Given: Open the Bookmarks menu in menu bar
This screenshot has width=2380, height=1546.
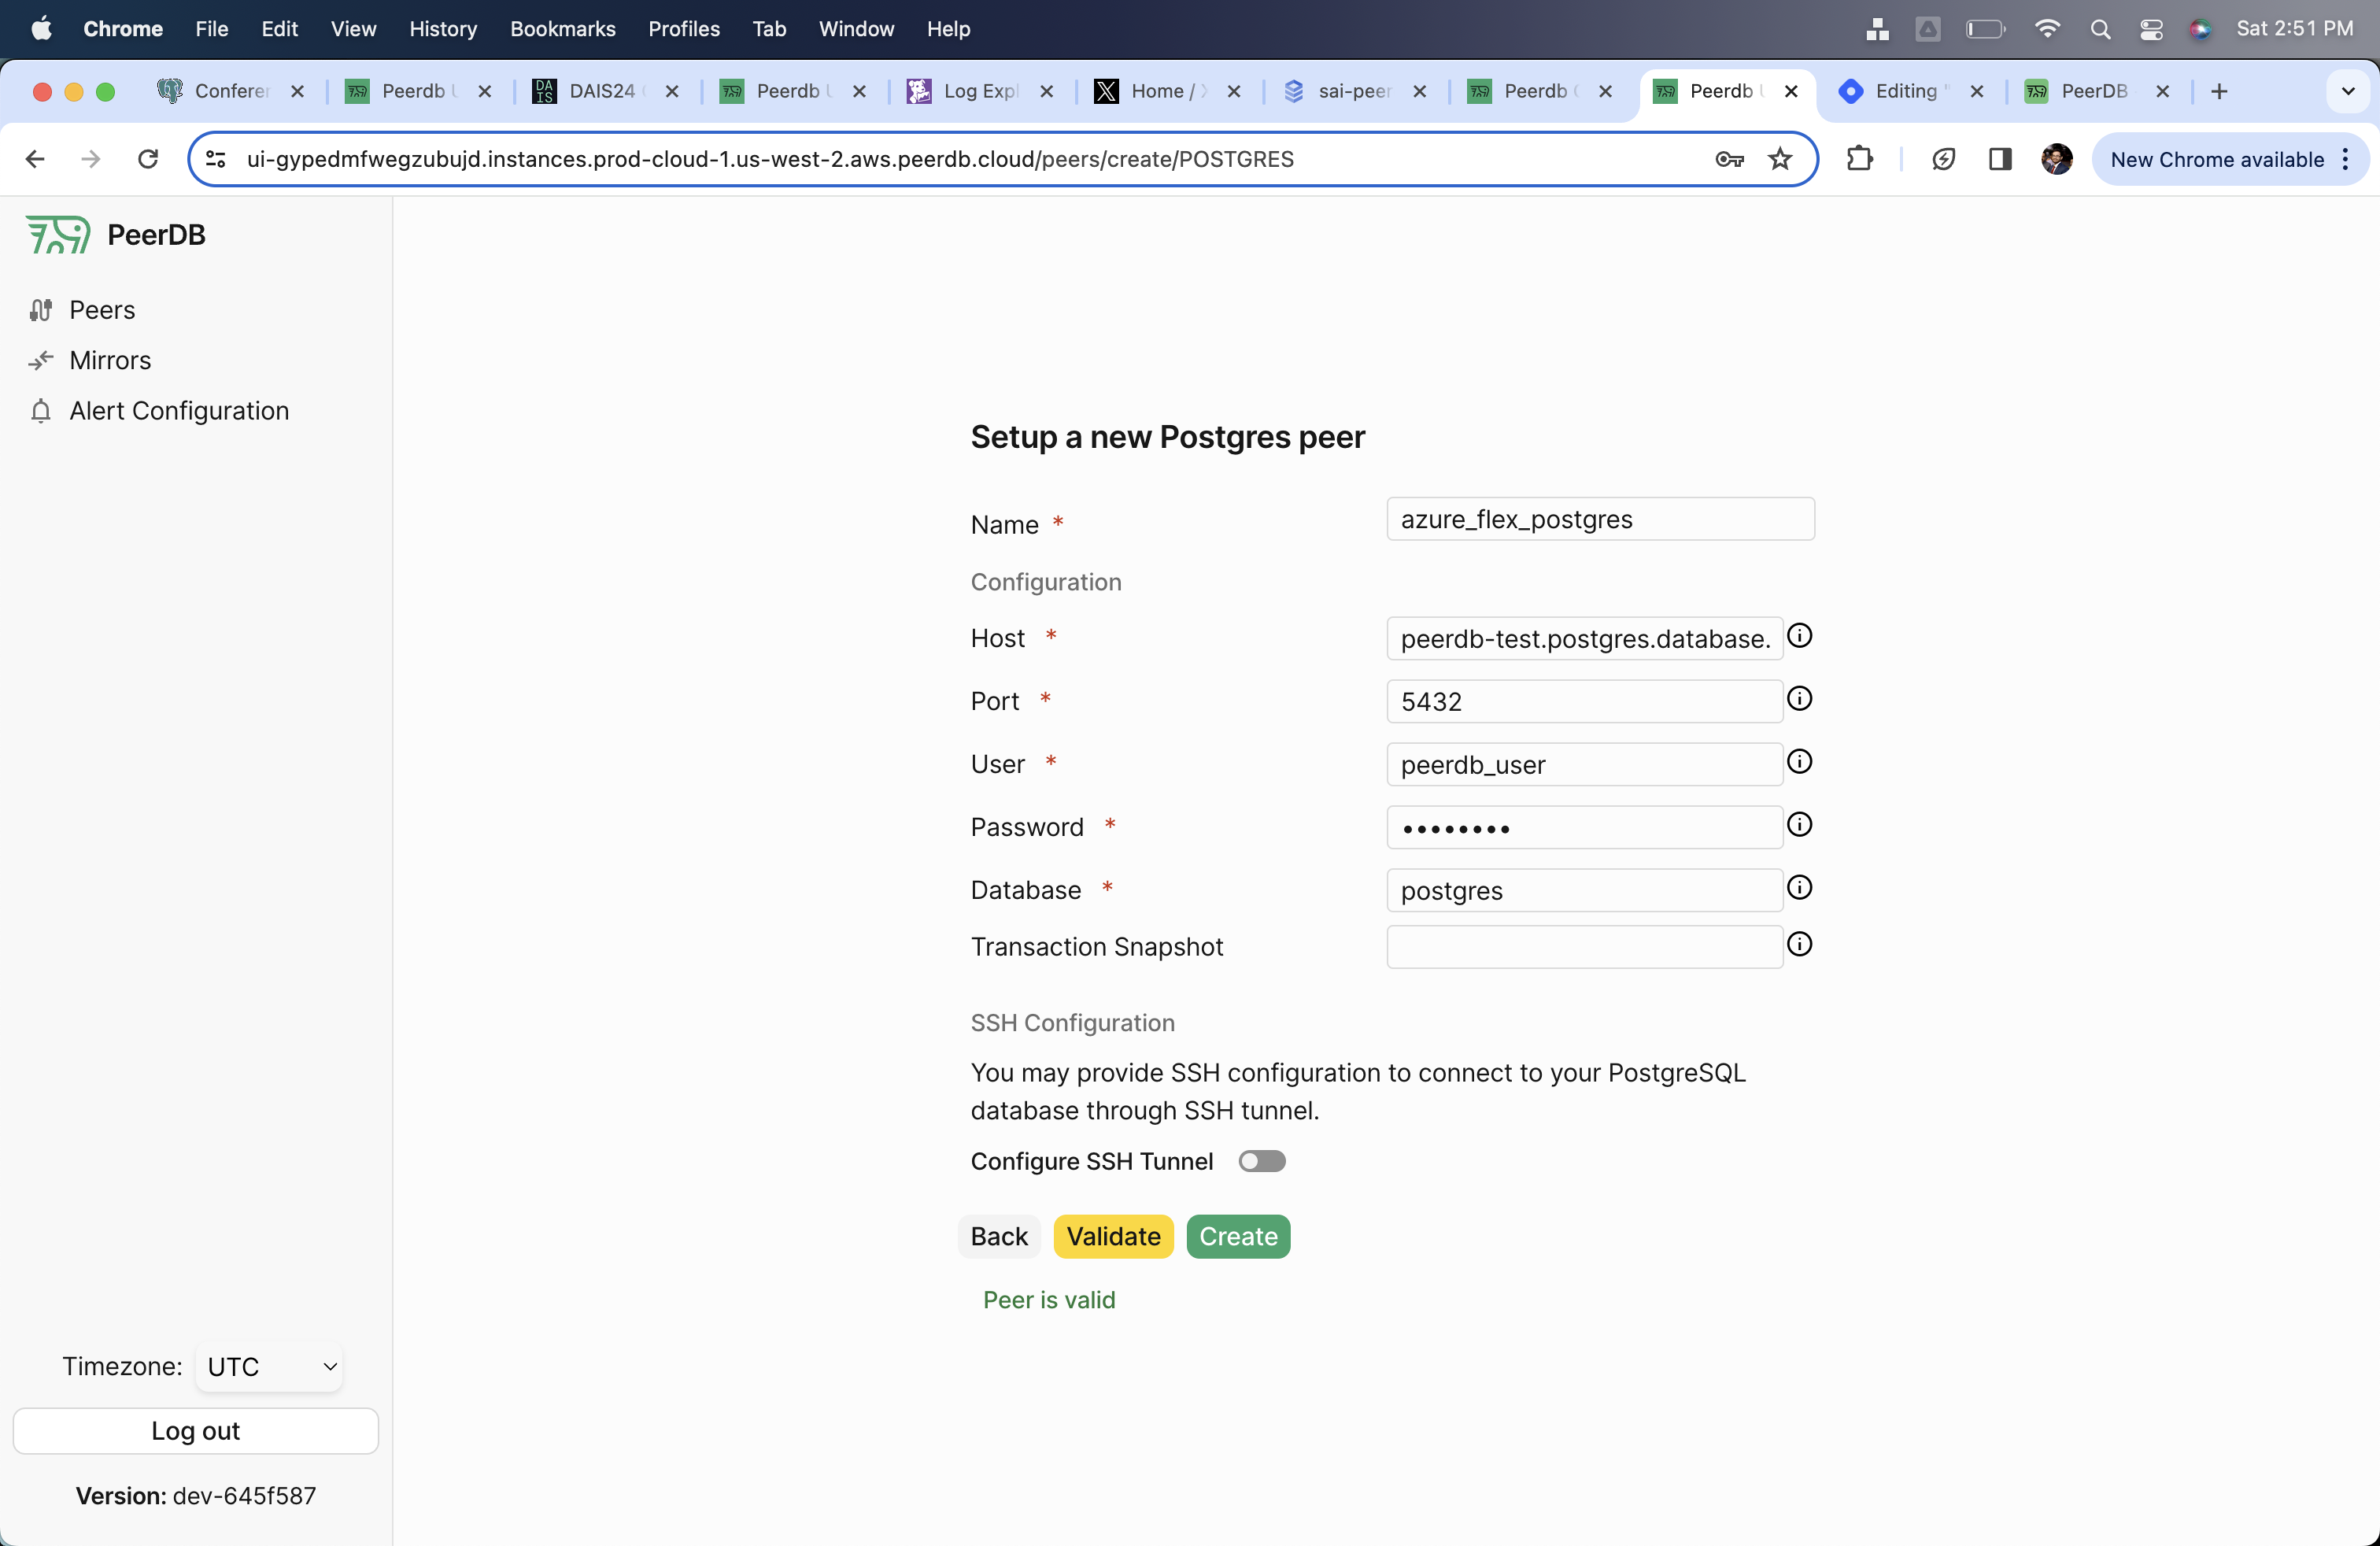Looking at the screenshot, I should pos(562,28).
